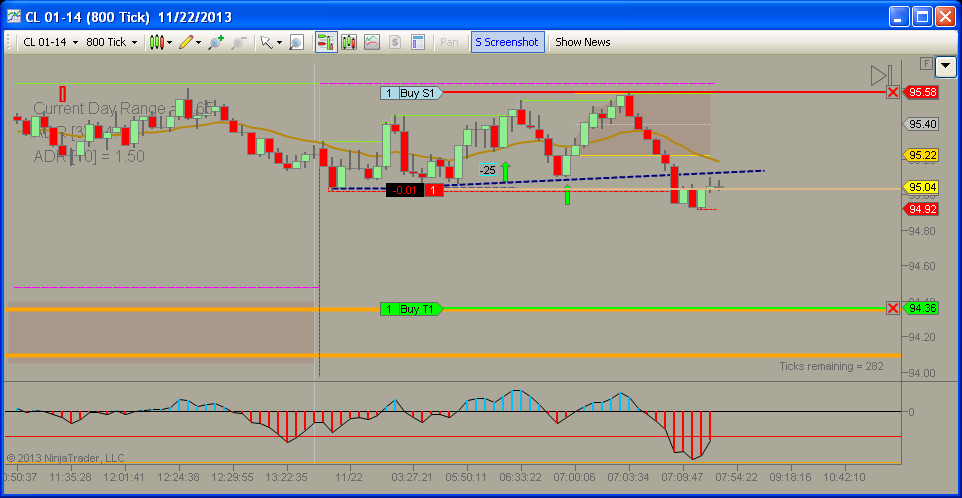Image resolution: width=962 pixels, height=498 pixels.
Task: Click the -25 trade marker label
Action: tap(488, 170)
